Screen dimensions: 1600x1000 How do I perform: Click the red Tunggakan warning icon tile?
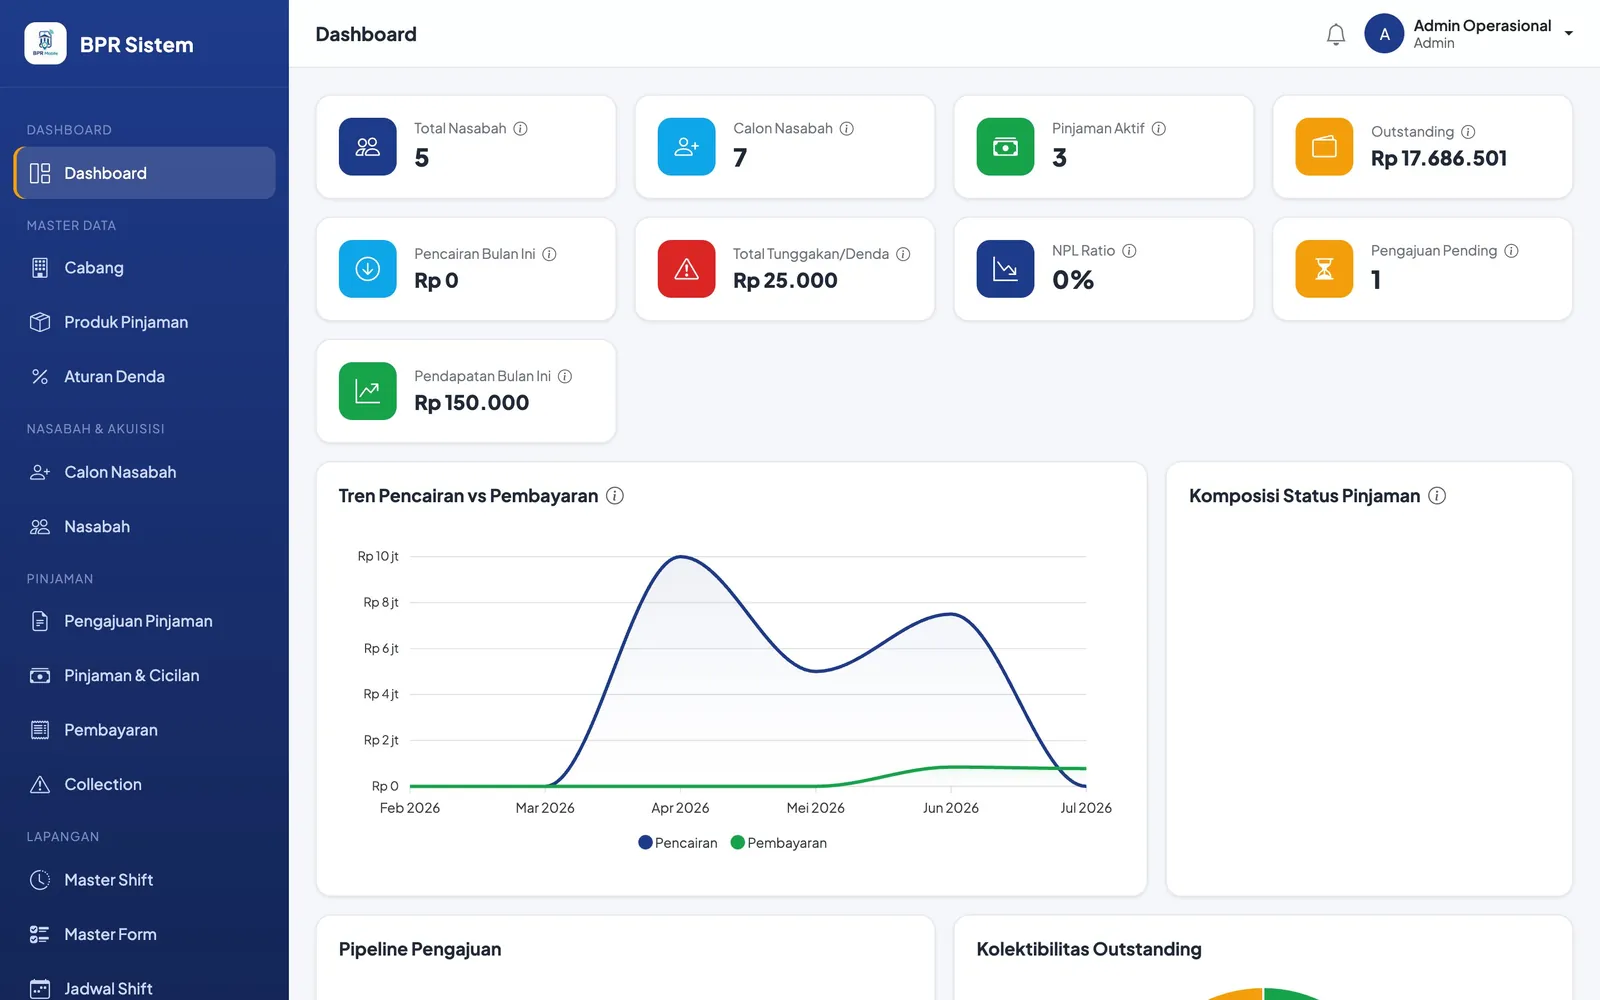pos(687,269)
